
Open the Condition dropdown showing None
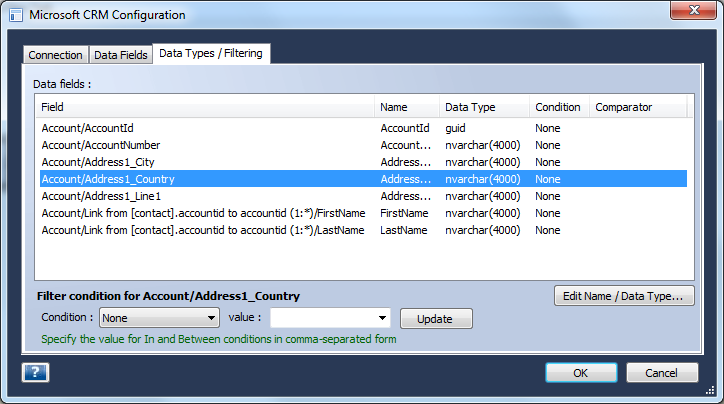tap(159, 318)
